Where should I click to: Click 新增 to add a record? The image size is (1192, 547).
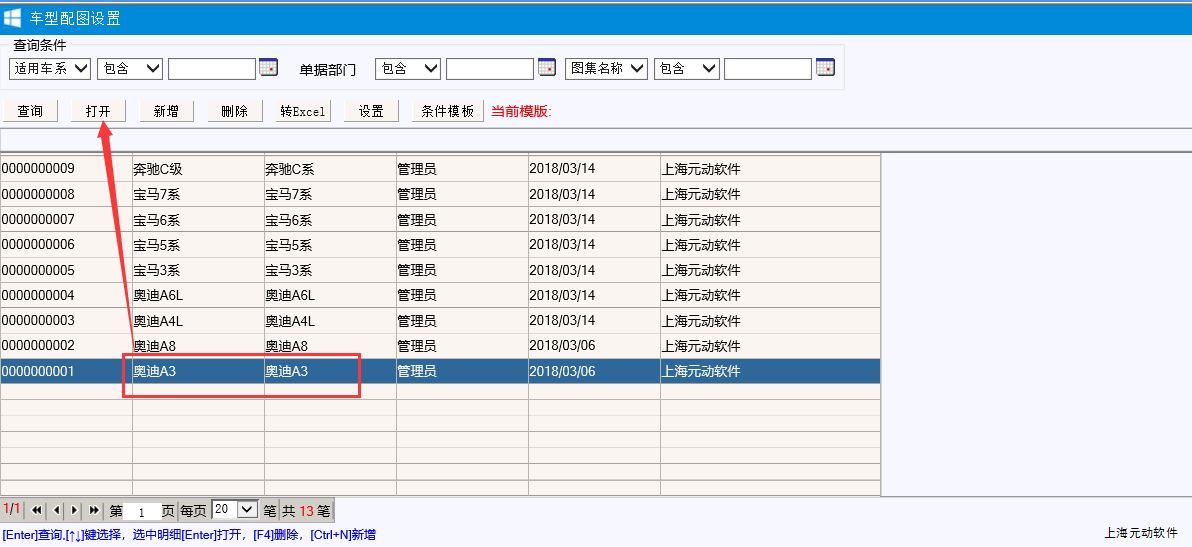(166, 111)
